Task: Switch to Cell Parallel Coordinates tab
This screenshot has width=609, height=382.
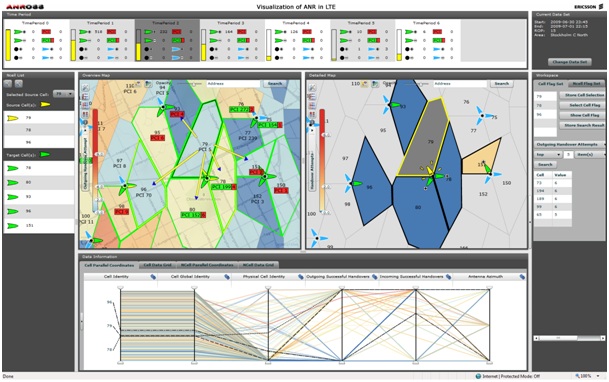Action: pyautogui.click(x=109, y=265)
